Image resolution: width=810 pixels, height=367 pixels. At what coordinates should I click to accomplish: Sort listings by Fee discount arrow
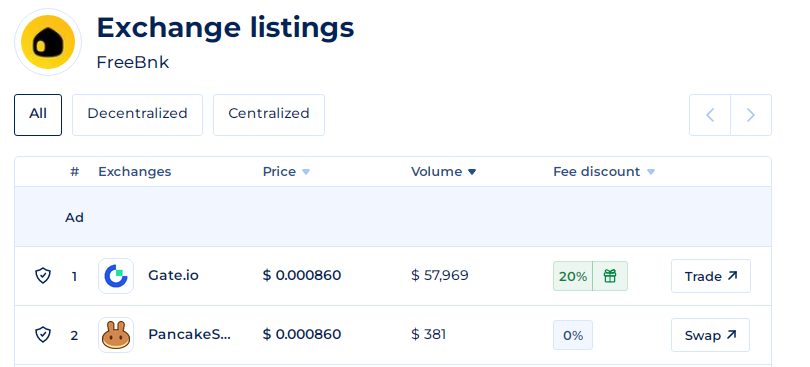[x=651, y=172]
